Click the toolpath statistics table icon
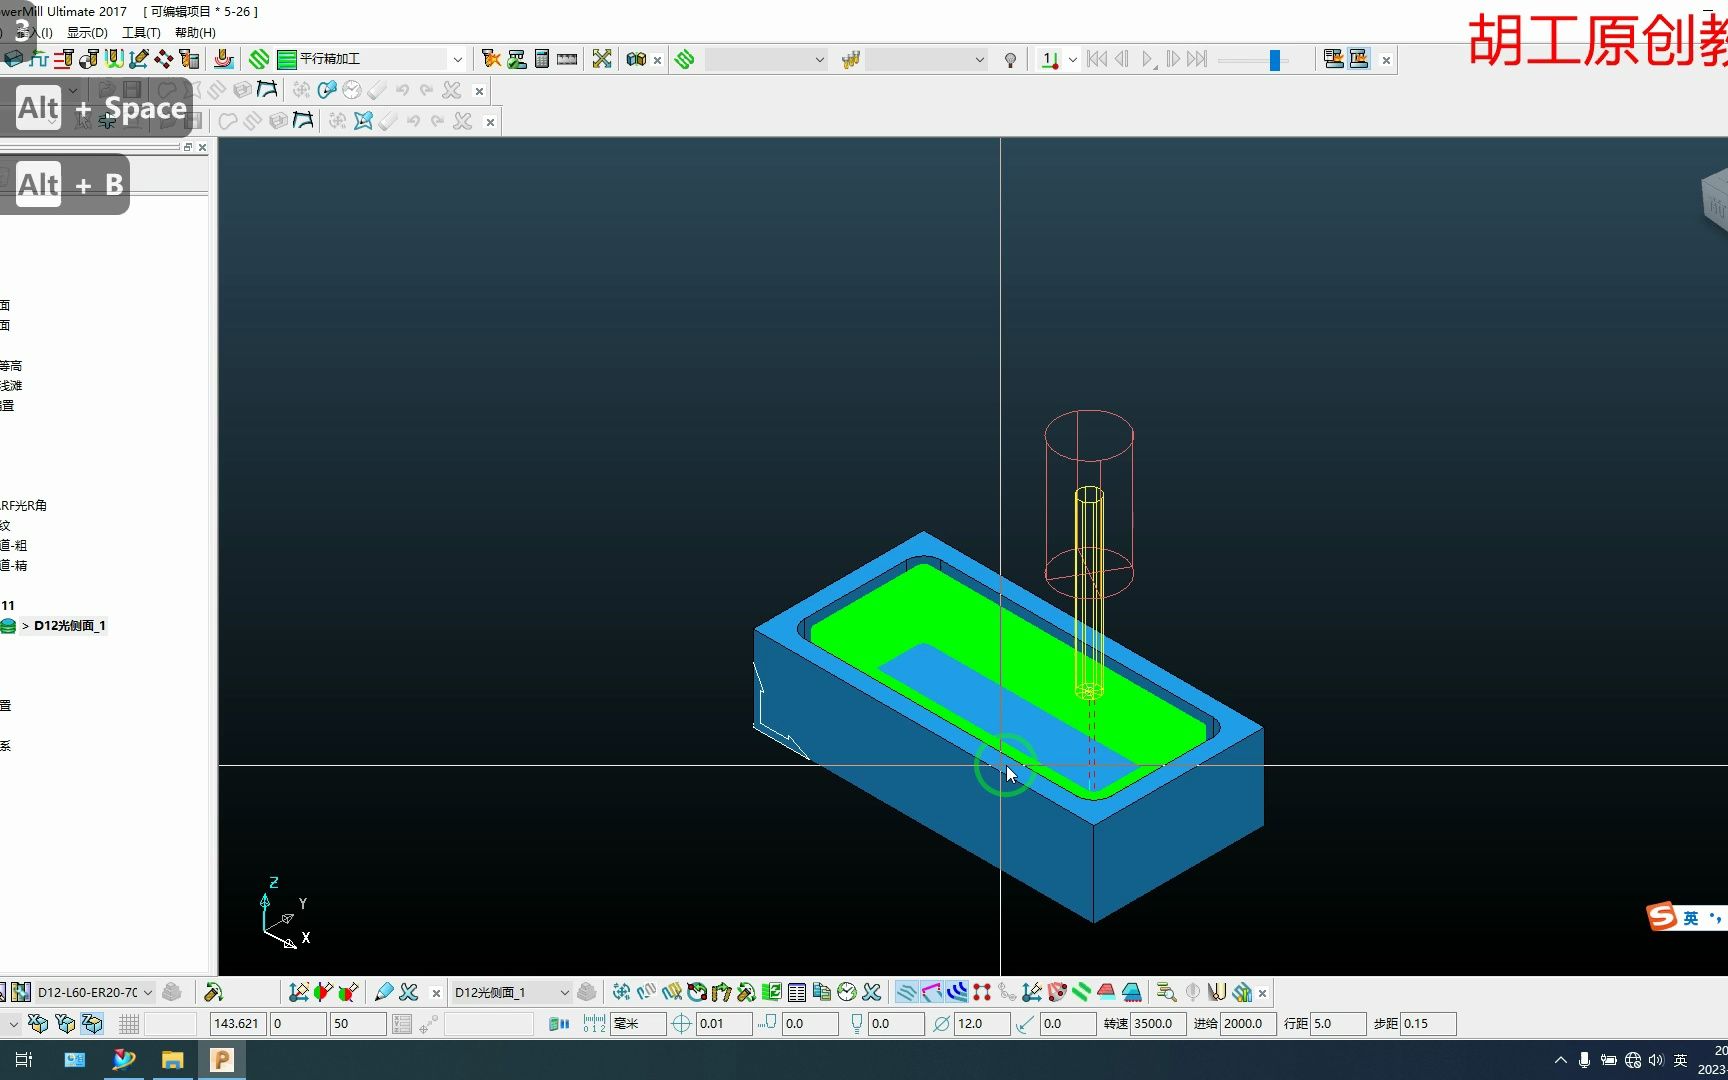 [797, 992]
